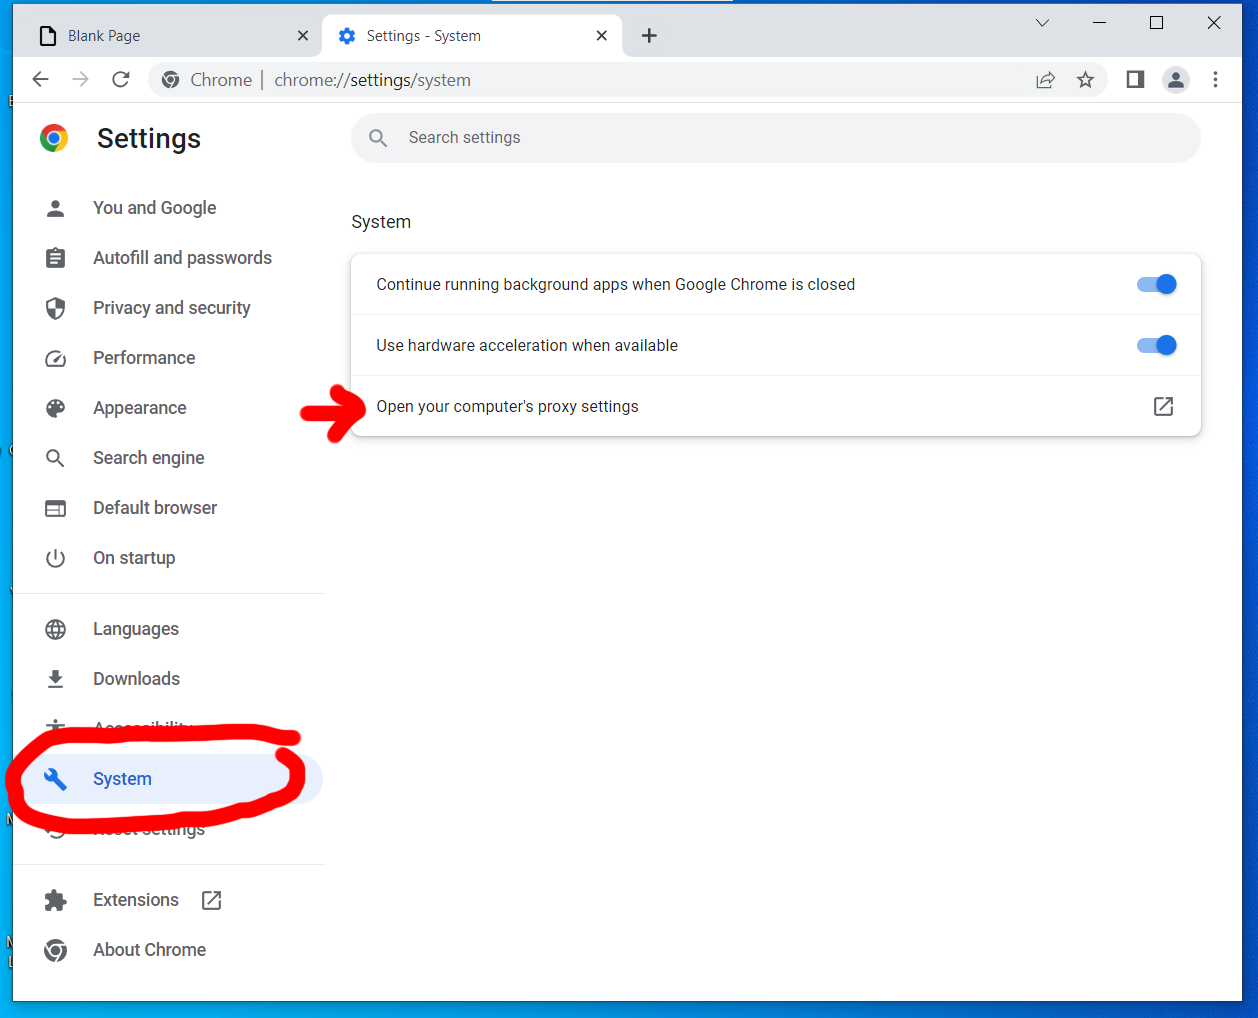Click the speedometer Performance icon
Image resolution: width=1258 pixels, height=1018 pixels.
(x=56, y=358)
